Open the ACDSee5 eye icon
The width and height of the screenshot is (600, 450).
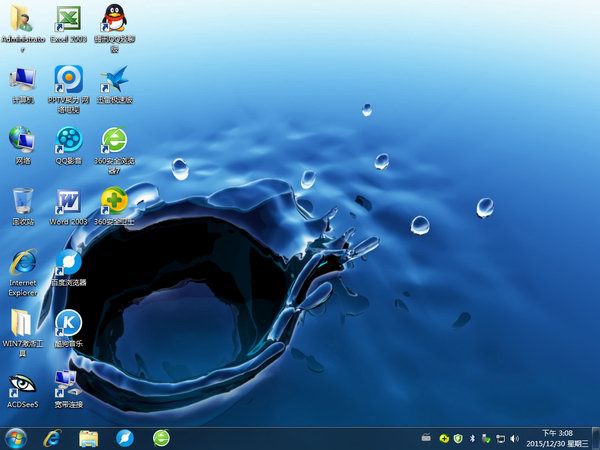pos(22,384)
